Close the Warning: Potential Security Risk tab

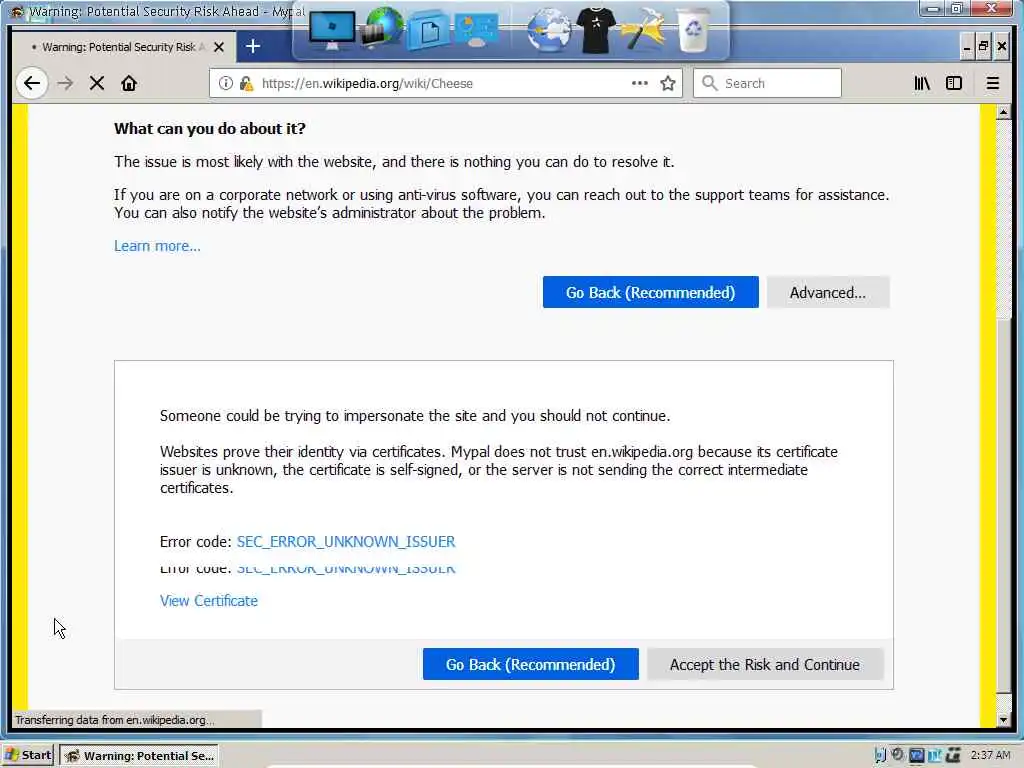point(219,47)
